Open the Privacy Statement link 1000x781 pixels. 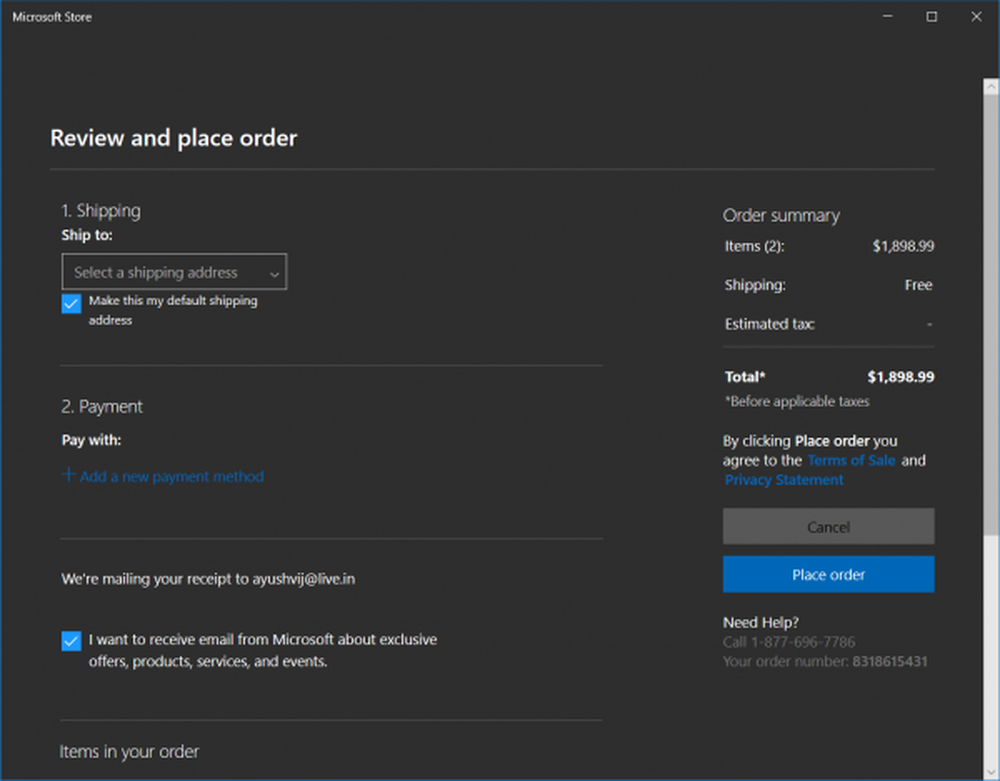[784, 480]
